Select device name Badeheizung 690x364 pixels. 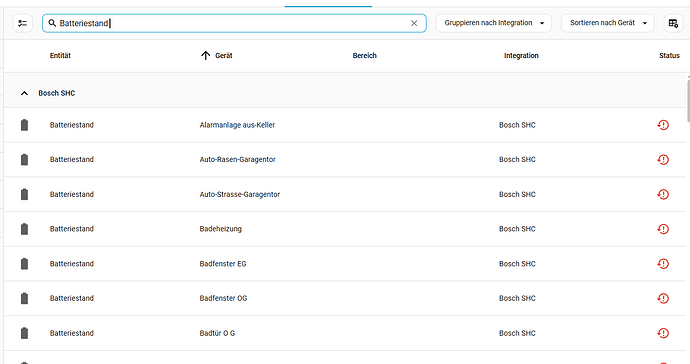point(220,229)
